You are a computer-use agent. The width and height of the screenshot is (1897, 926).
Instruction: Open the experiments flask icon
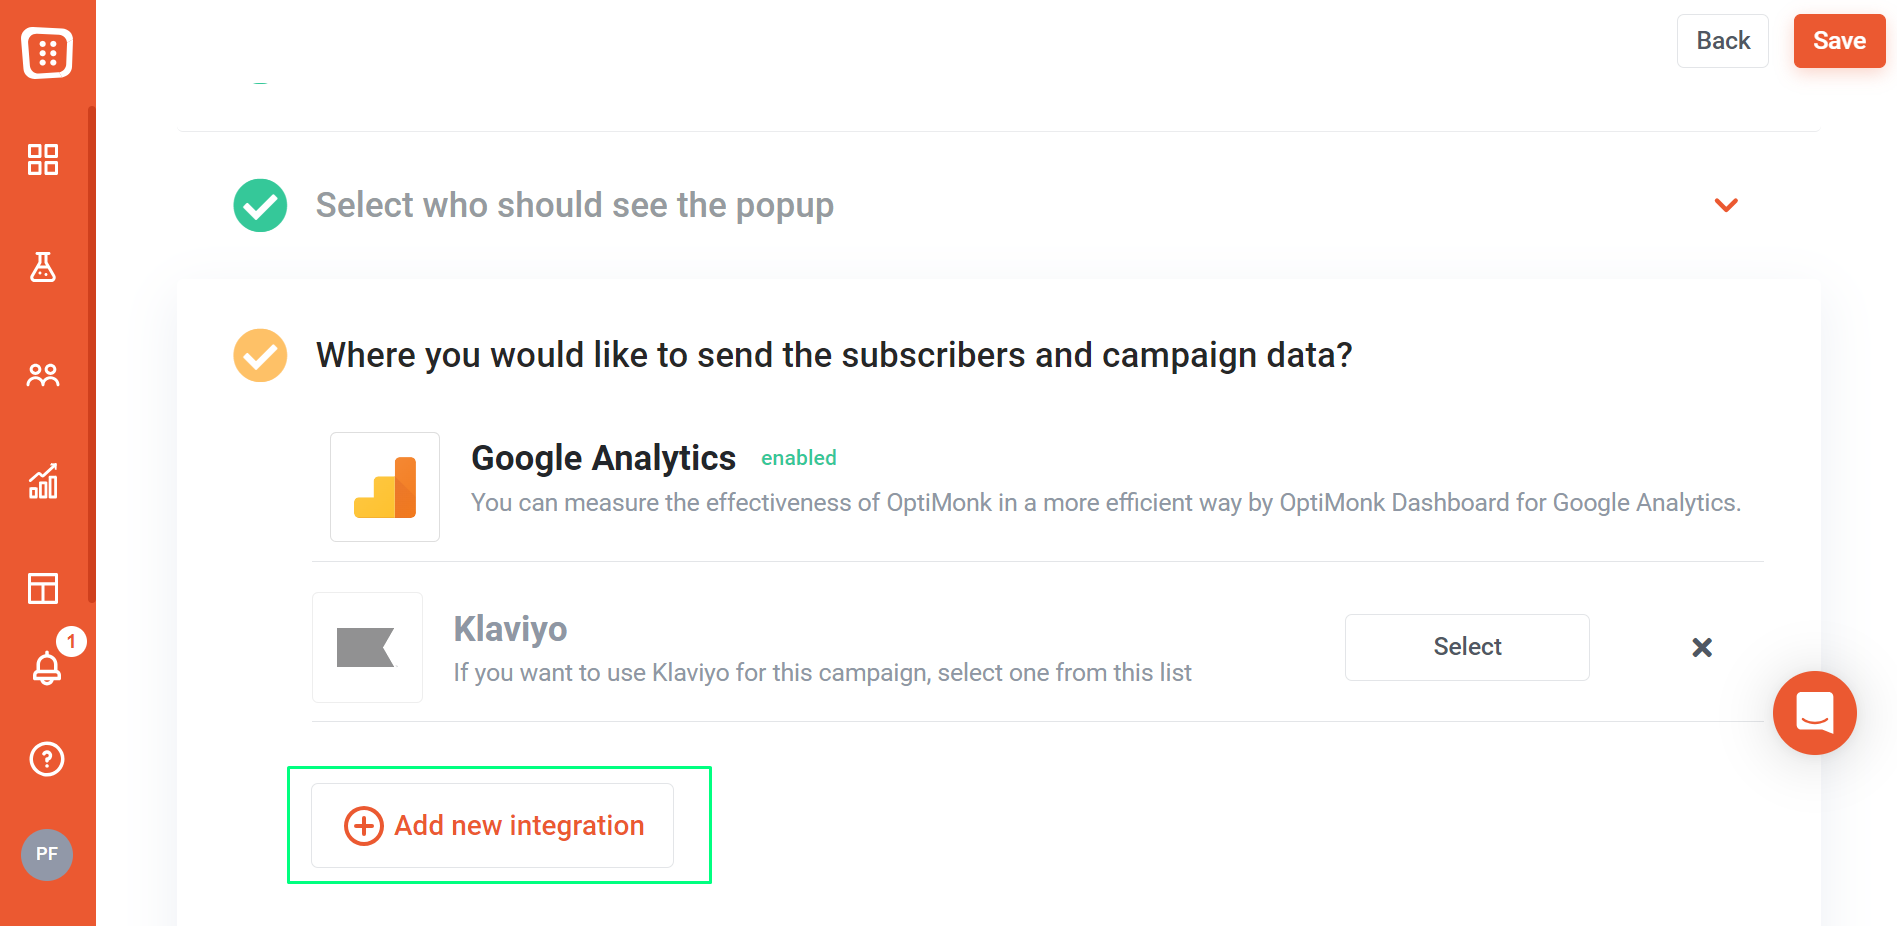click(43, 267)
